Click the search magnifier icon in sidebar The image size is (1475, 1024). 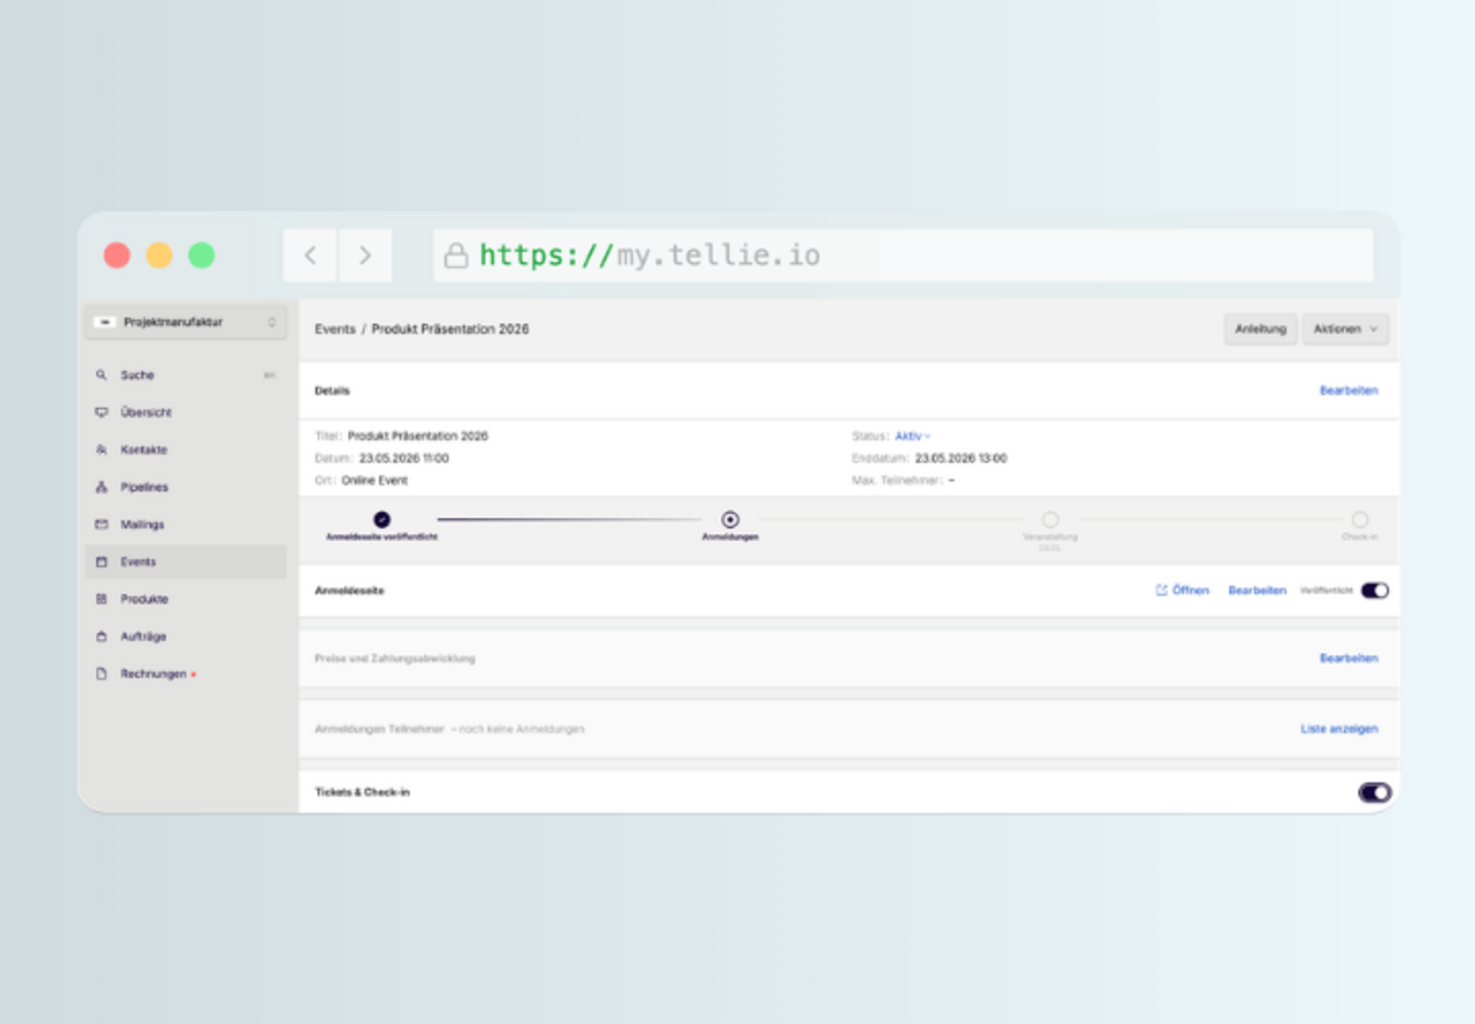tap(101, 375)
